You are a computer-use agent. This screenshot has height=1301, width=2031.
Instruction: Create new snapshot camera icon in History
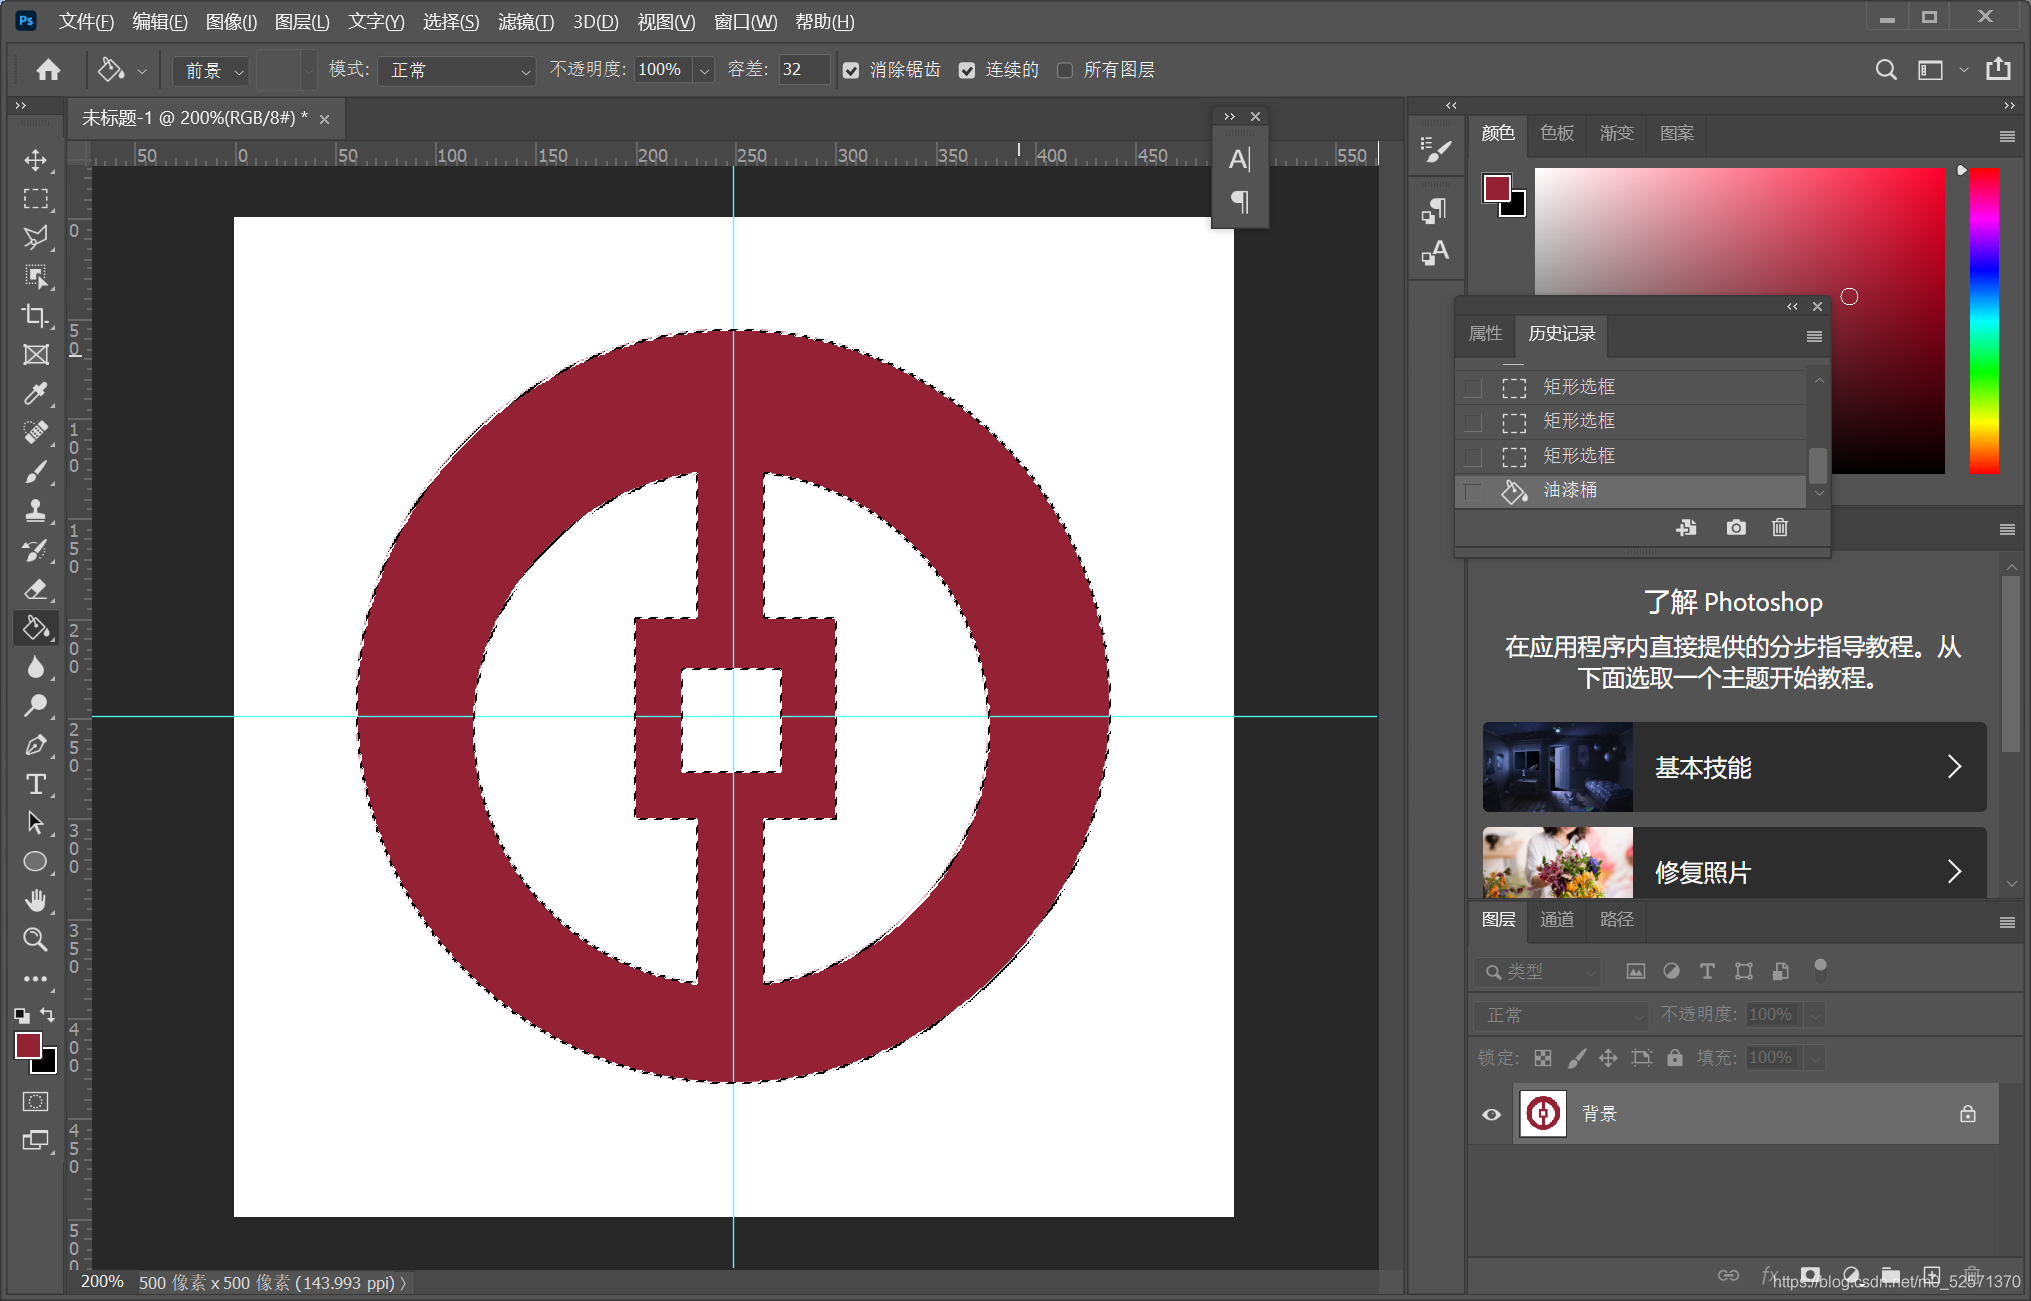coord(1736,527)
